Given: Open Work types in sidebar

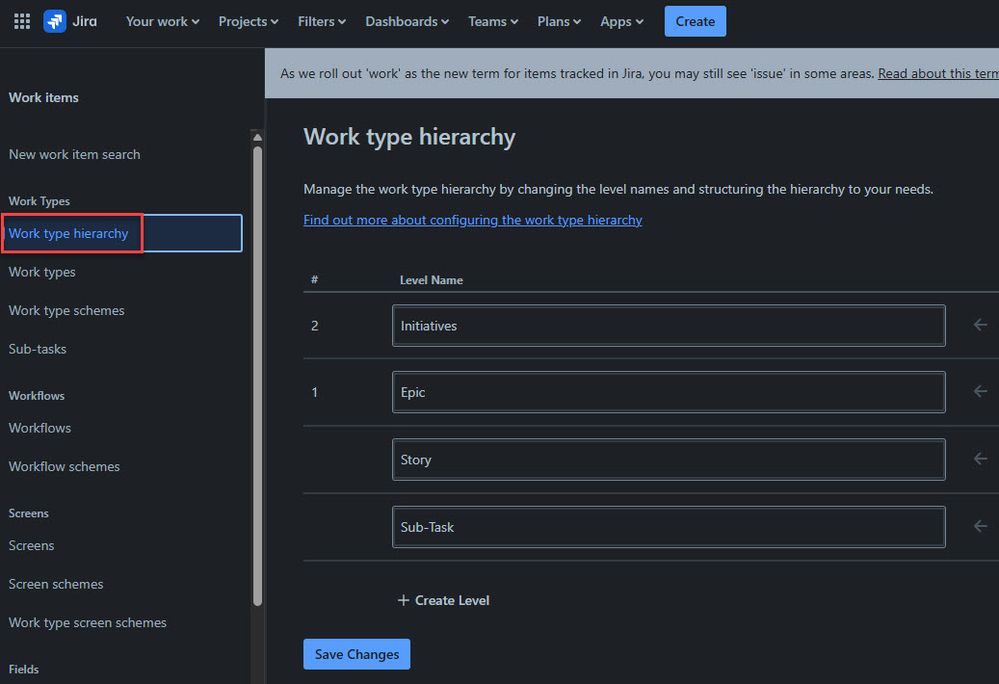Looking at the screenshot, I should click(42, 272).
